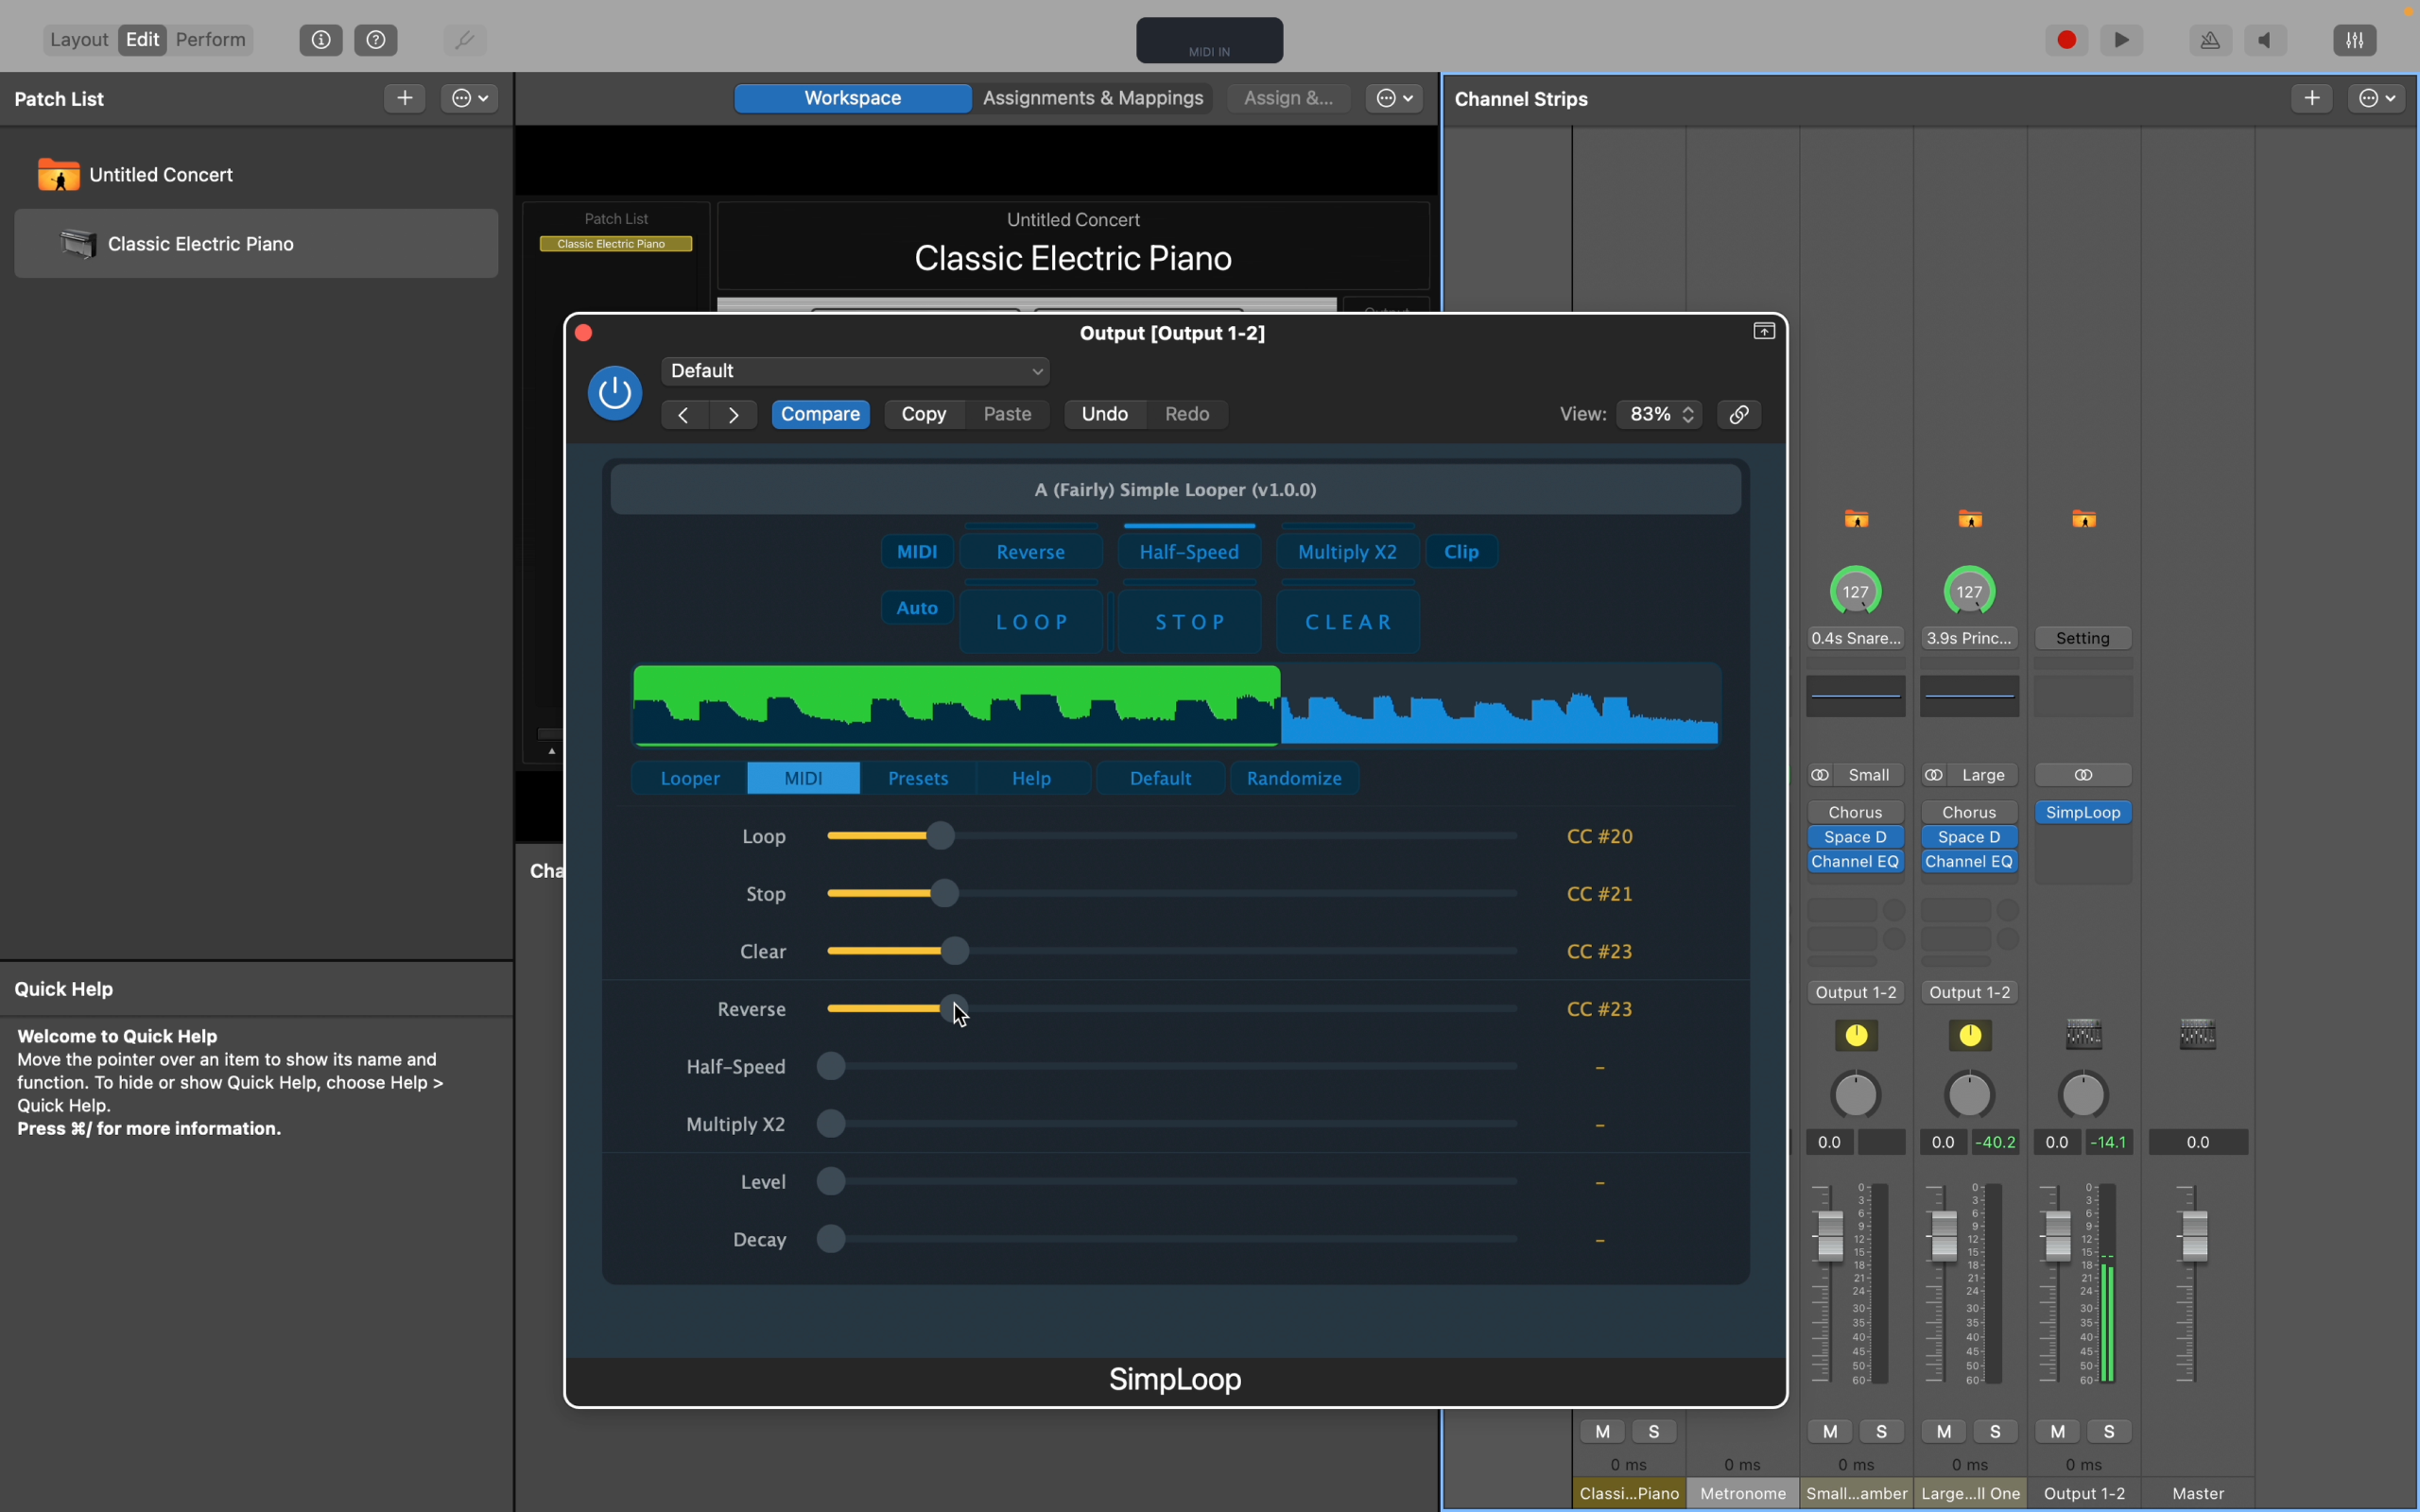Select the Help tab in plugin

tap(1032, 779)
